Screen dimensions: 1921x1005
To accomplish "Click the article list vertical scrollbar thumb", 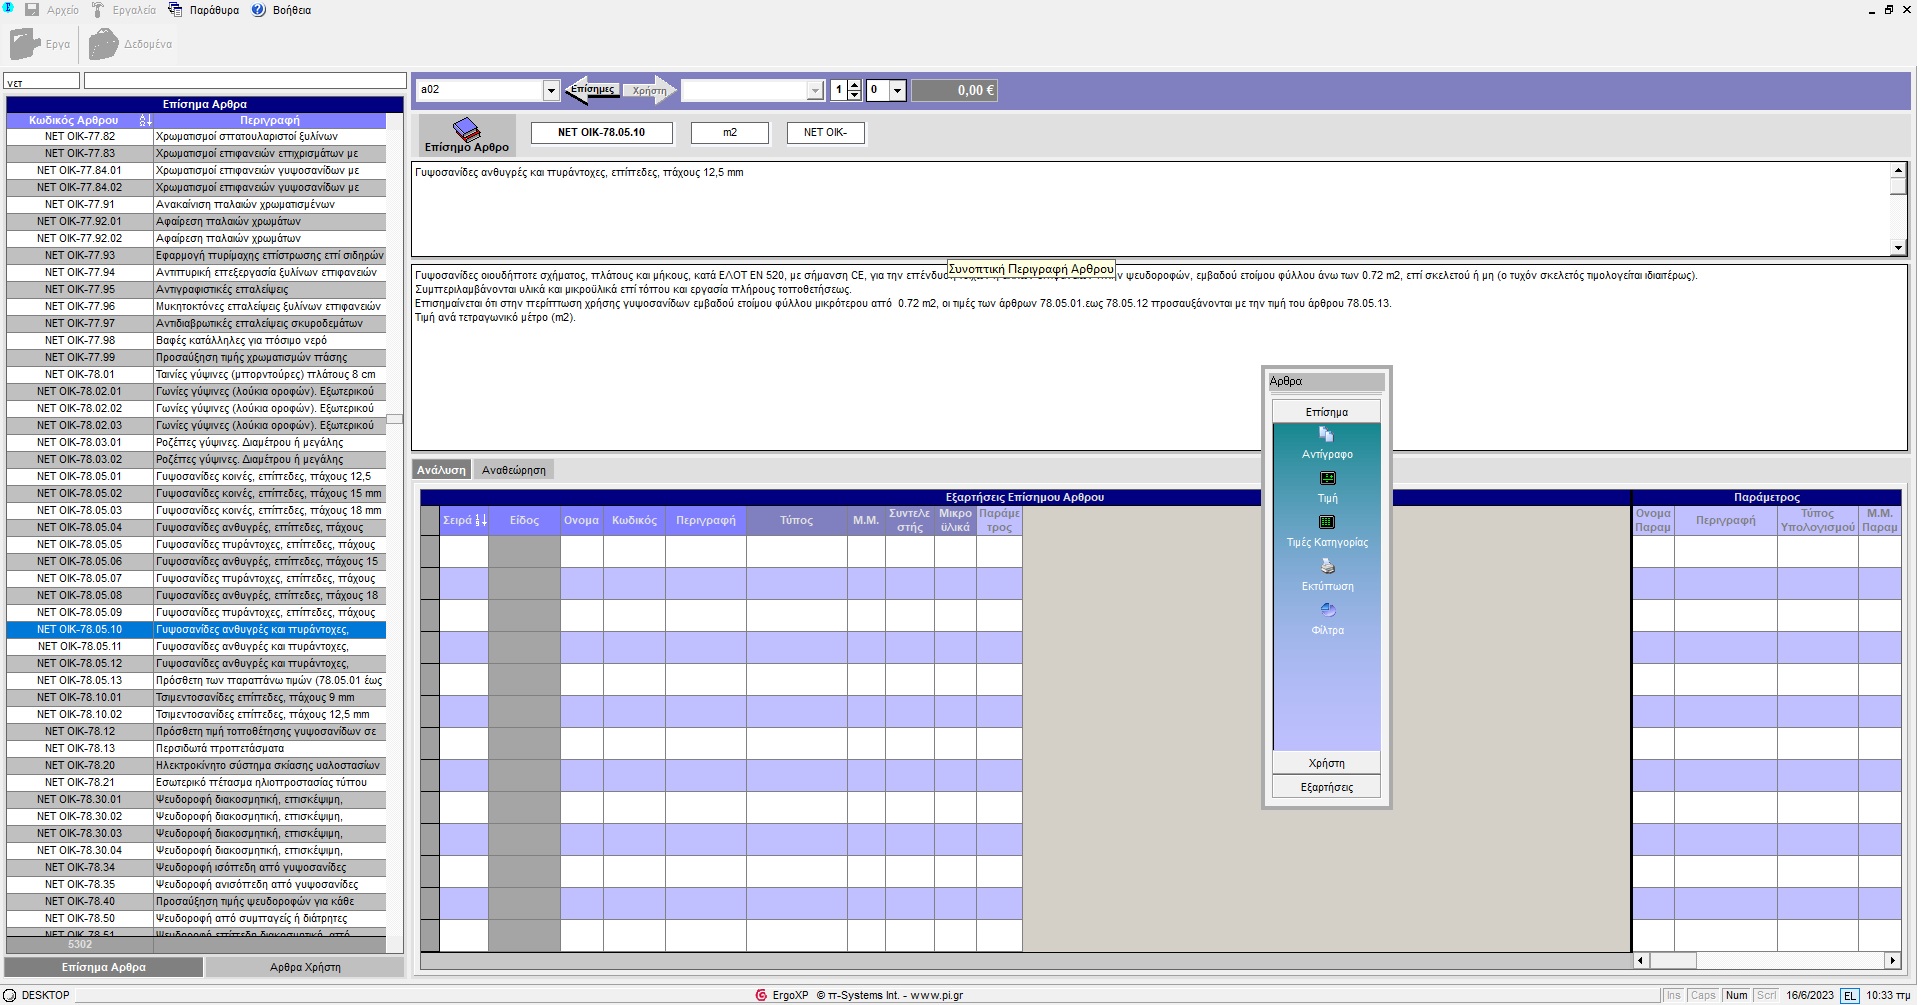I will pyautogui.click(x=395, y=419).
